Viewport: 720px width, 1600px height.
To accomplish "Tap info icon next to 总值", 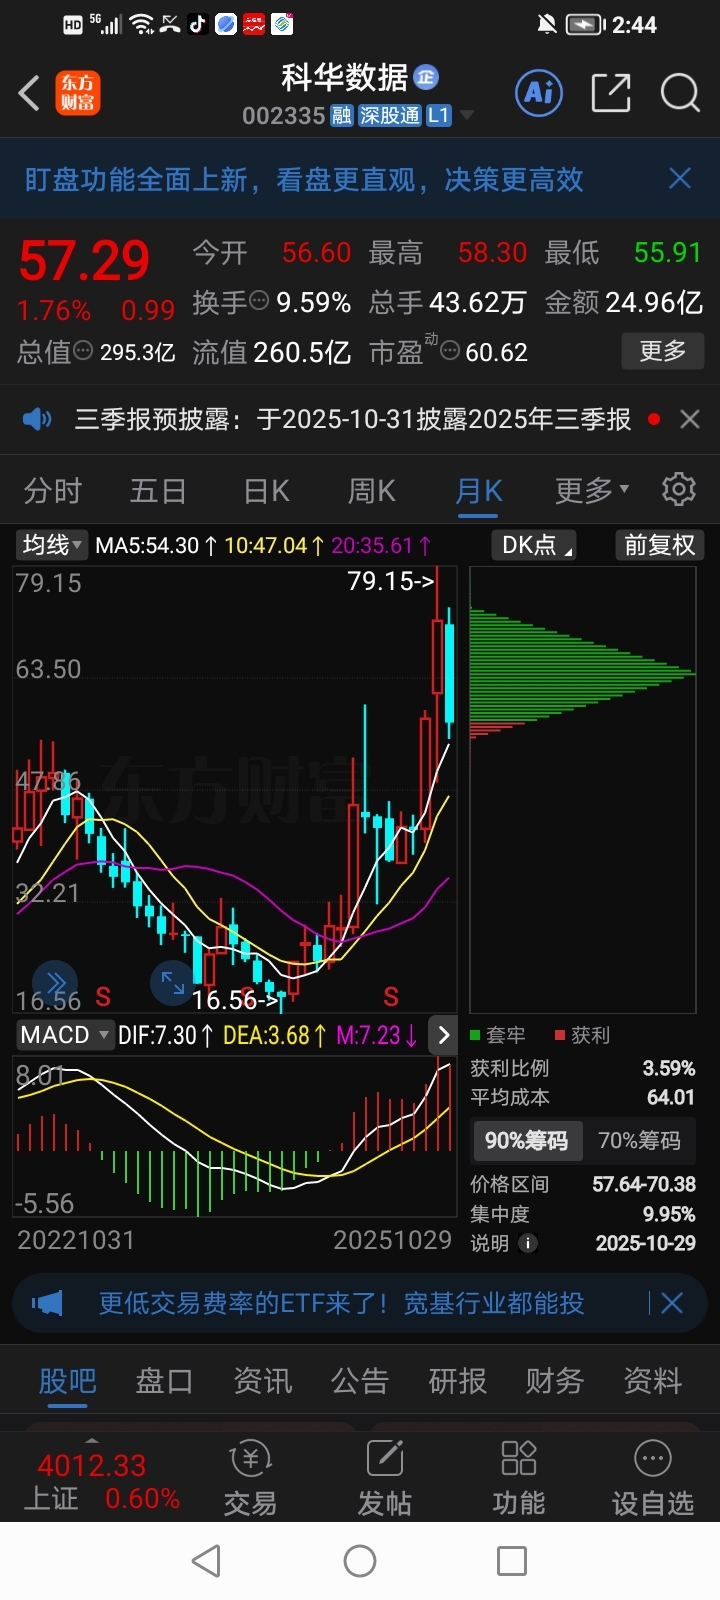I will click(x=83, y=351).
